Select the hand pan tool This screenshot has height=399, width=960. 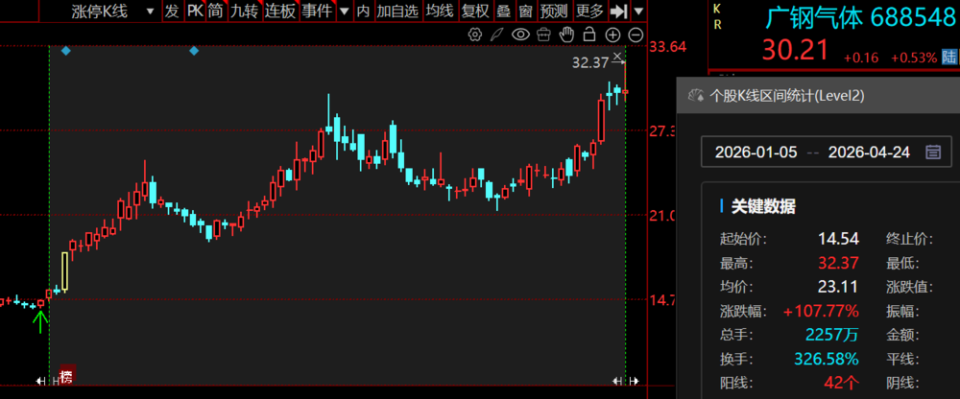click(568, 34)
